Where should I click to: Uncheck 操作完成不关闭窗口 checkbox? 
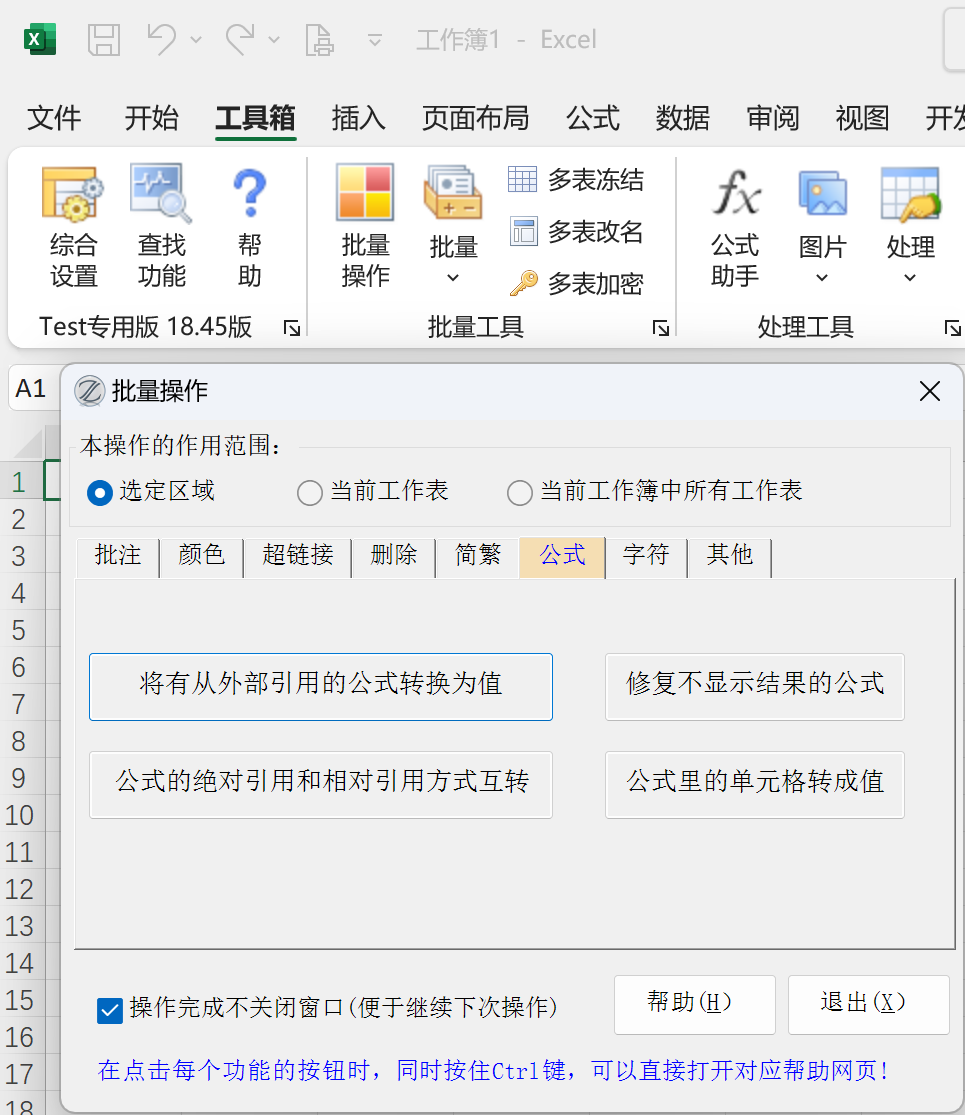(110, 1010)
